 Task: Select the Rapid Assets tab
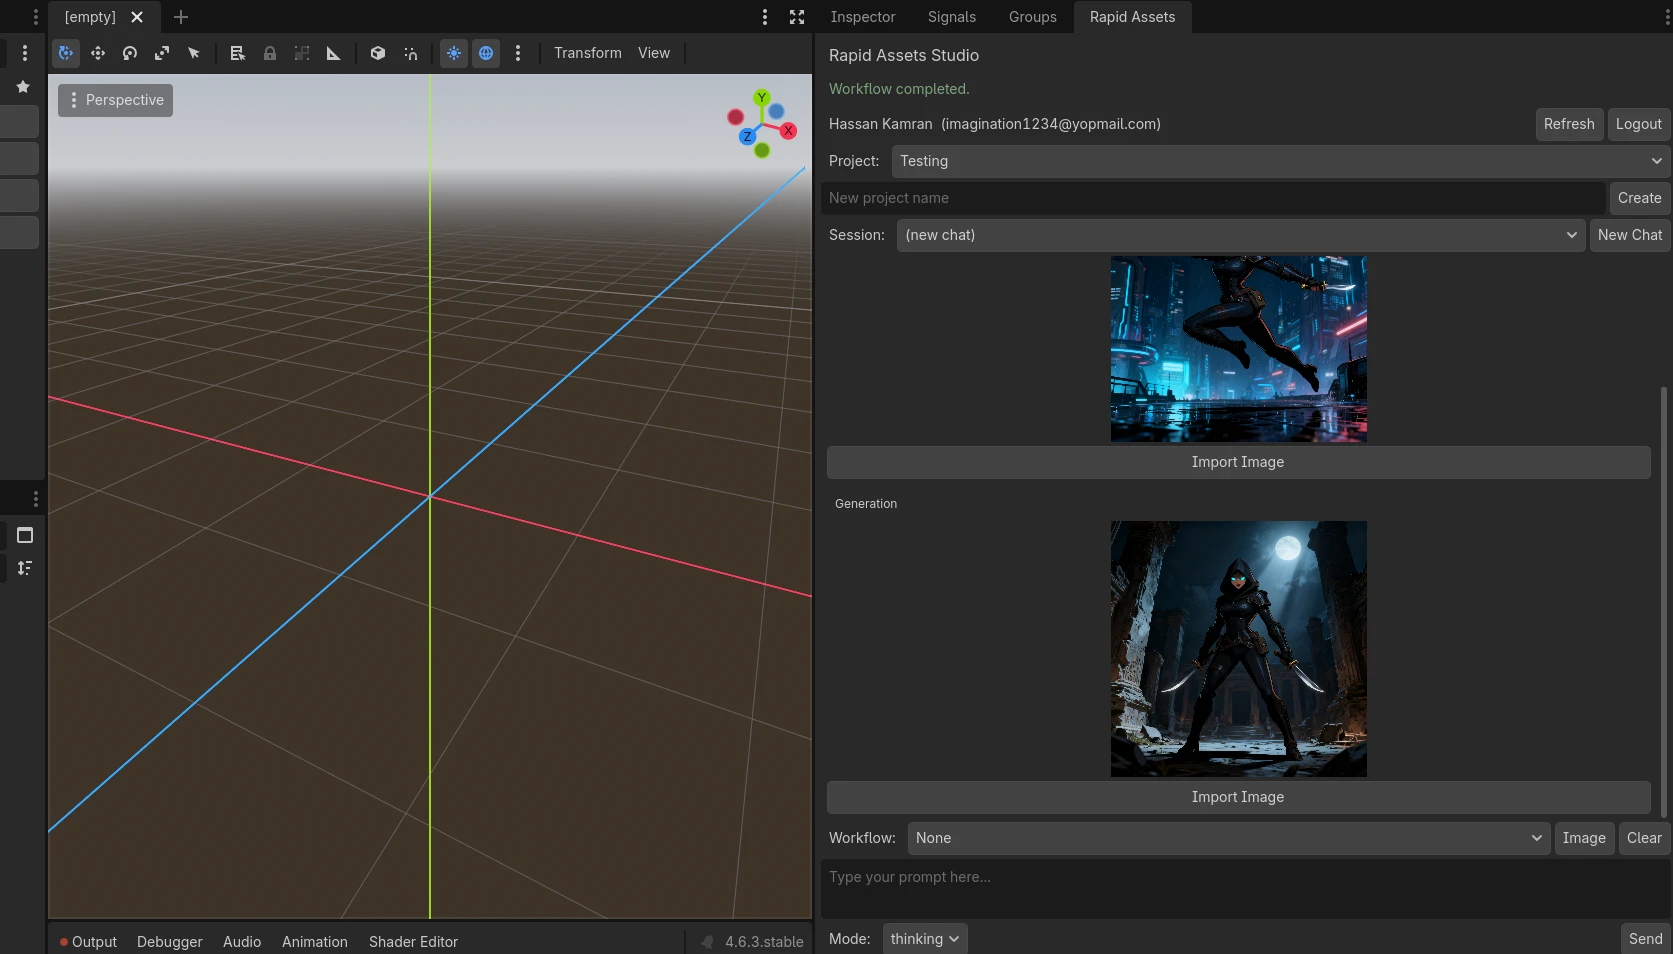pos(1132,17)
